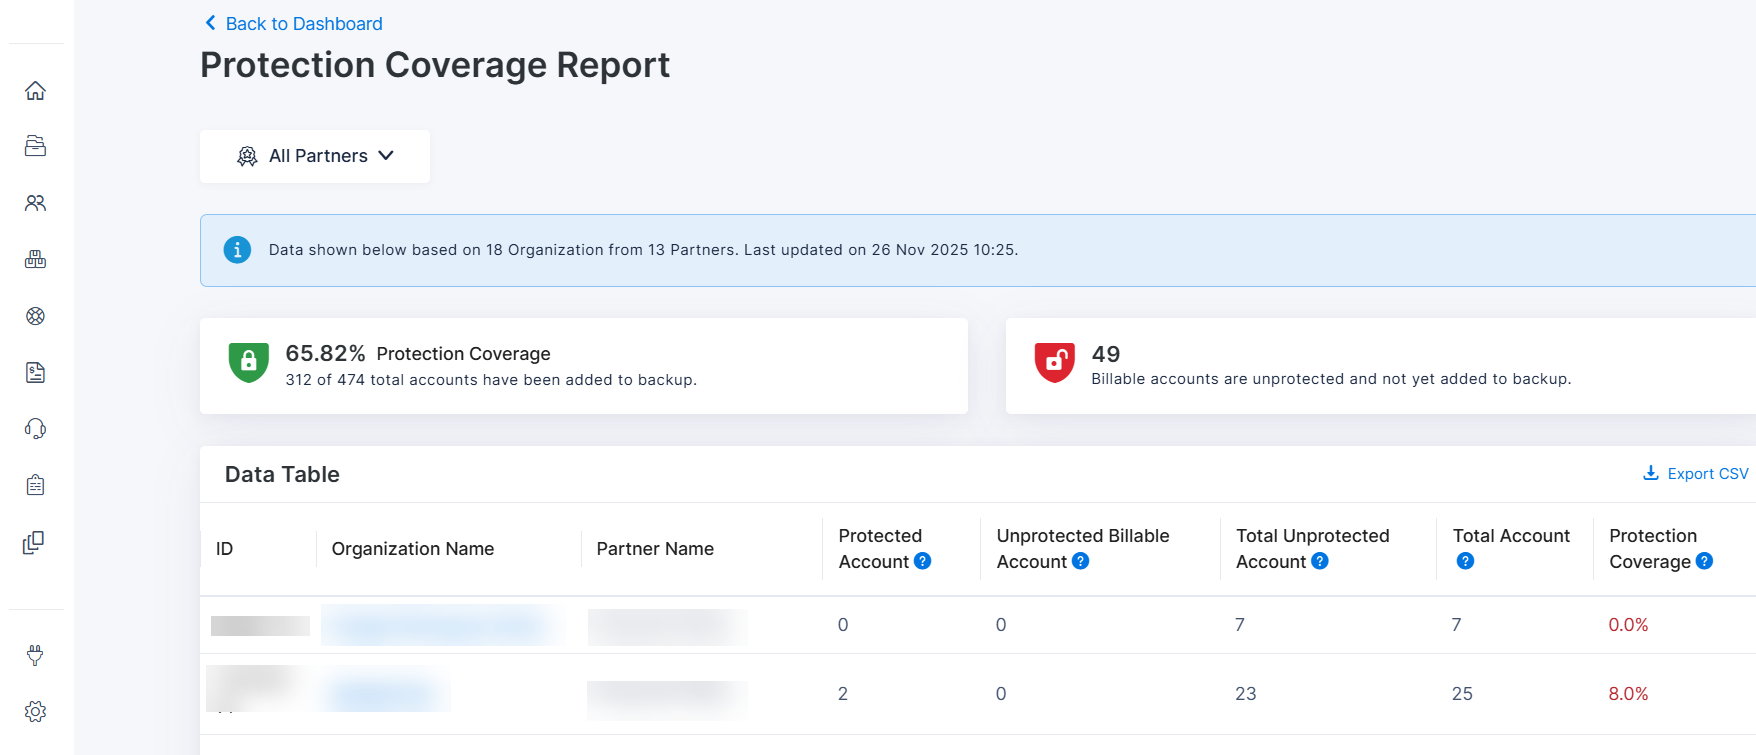The height and width of the screenshot is (755, 1756).
Task: Click the green shield lock icon
Action: click(x=249, y=362)
